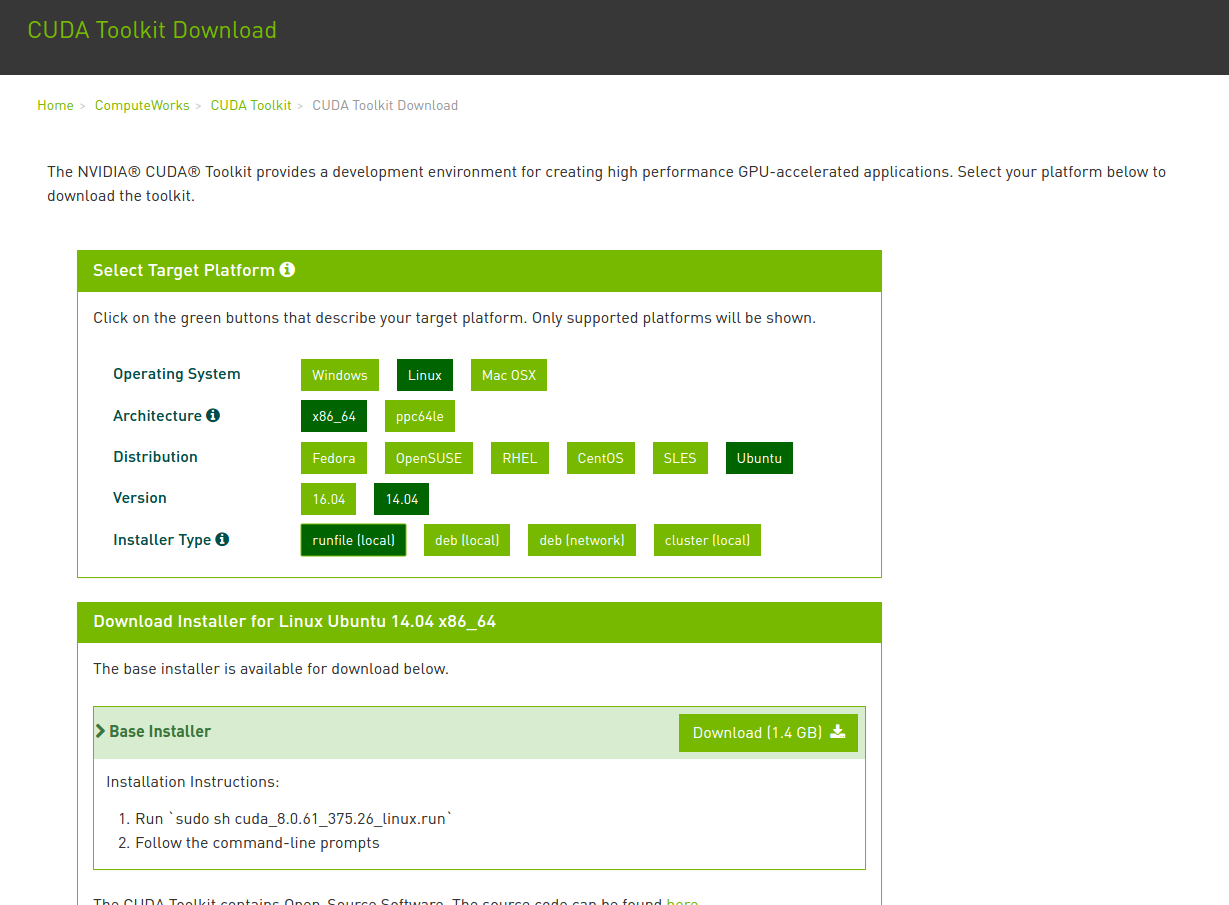Image resolution: width=1229 pixels, height=905 pixels.
Task: Pick SLES distribution
Action: [680, 458]
